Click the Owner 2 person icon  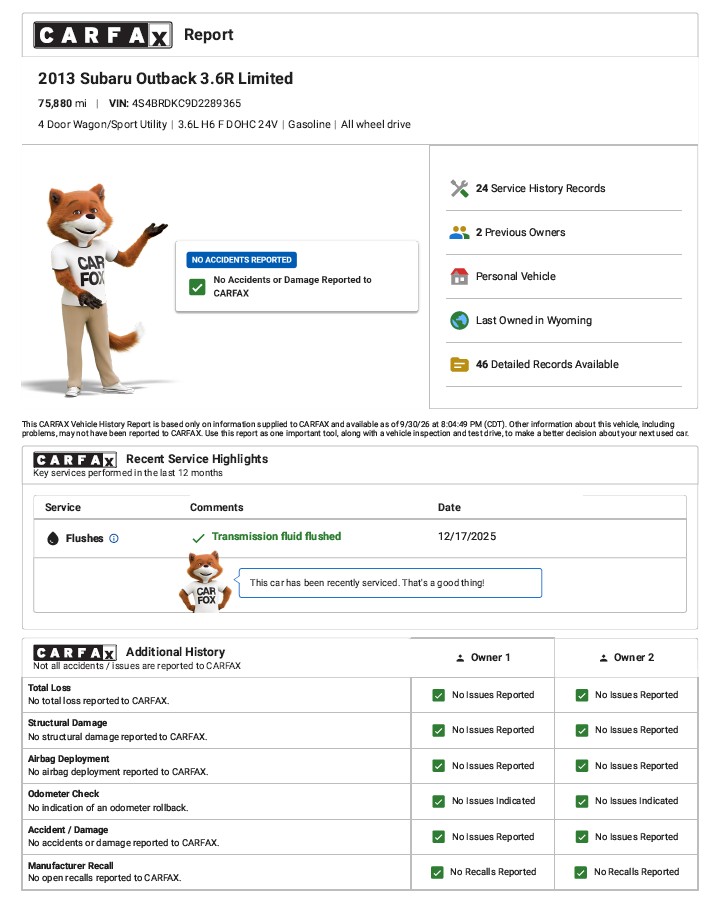tap(604, 658)
